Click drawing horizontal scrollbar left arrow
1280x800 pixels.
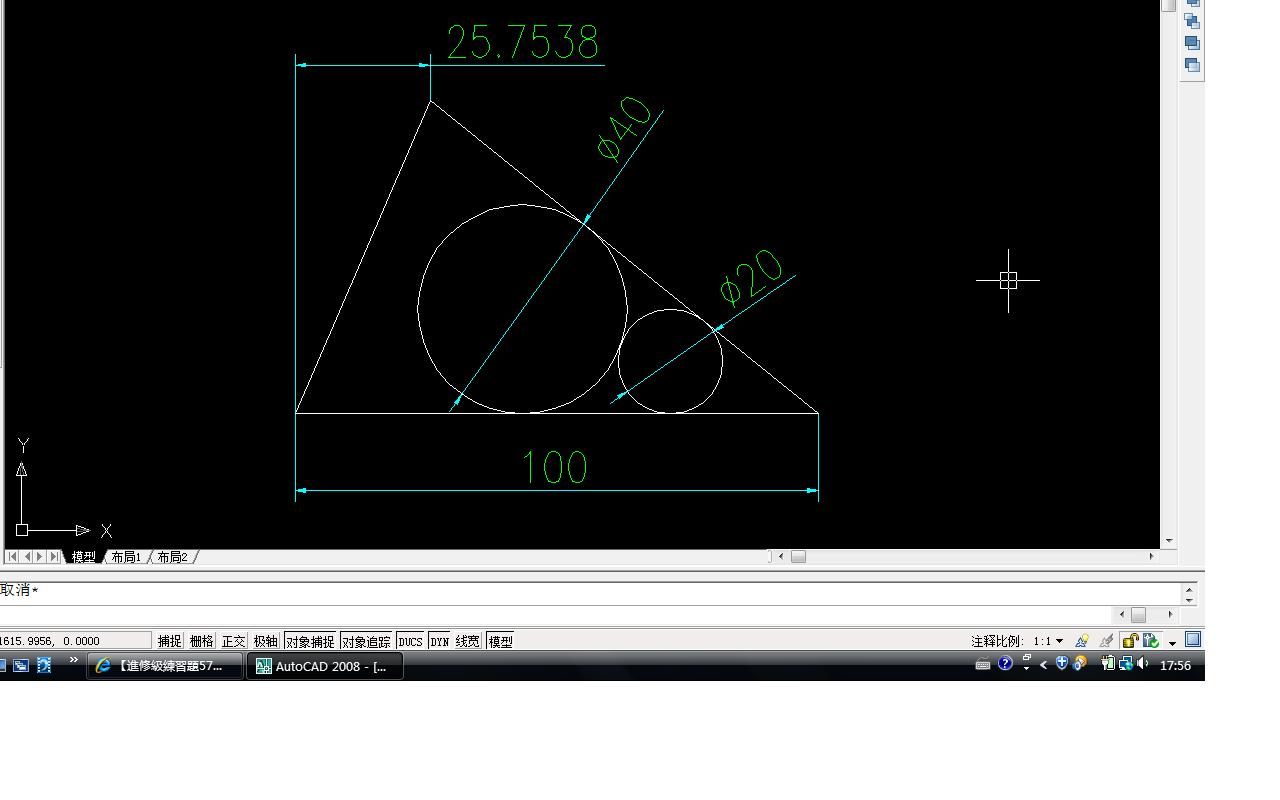[781, 556]
